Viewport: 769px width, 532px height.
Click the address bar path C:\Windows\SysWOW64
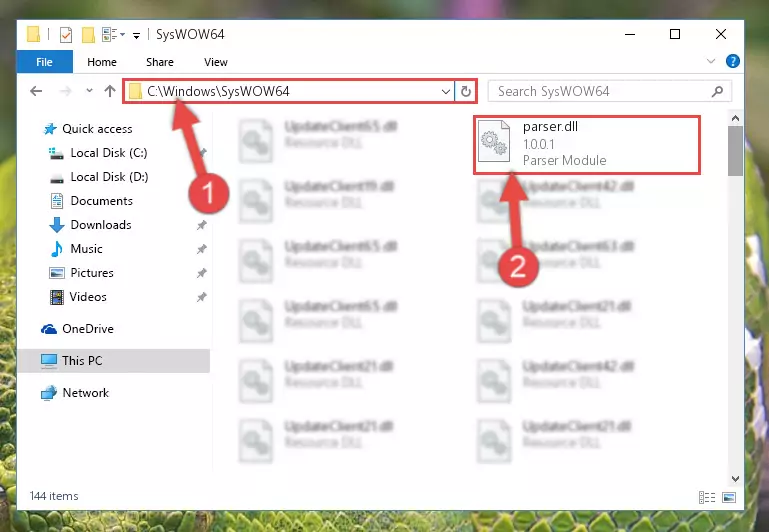click(218, 91)
